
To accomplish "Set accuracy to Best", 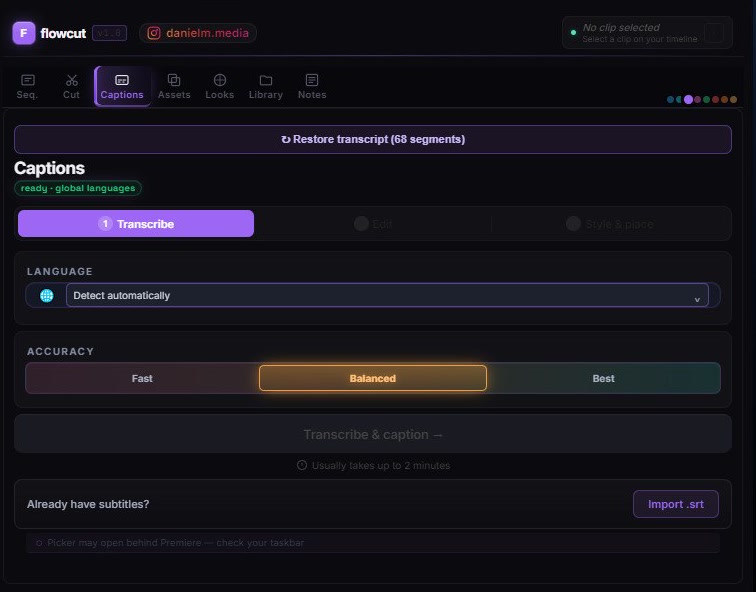I will point(604,378).
